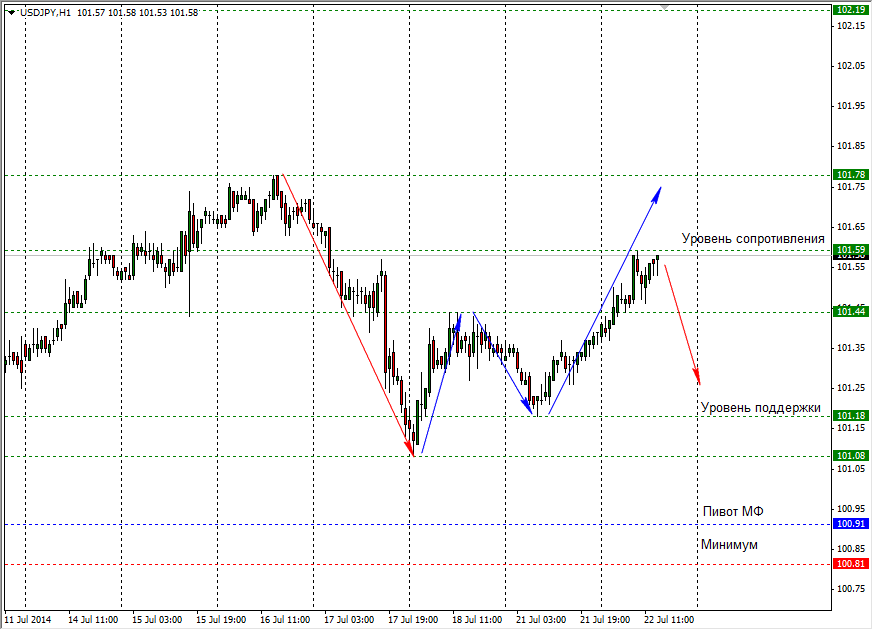Click the 101.15 price scale value
Screen dimensions: 873x630
coord(851,428)
